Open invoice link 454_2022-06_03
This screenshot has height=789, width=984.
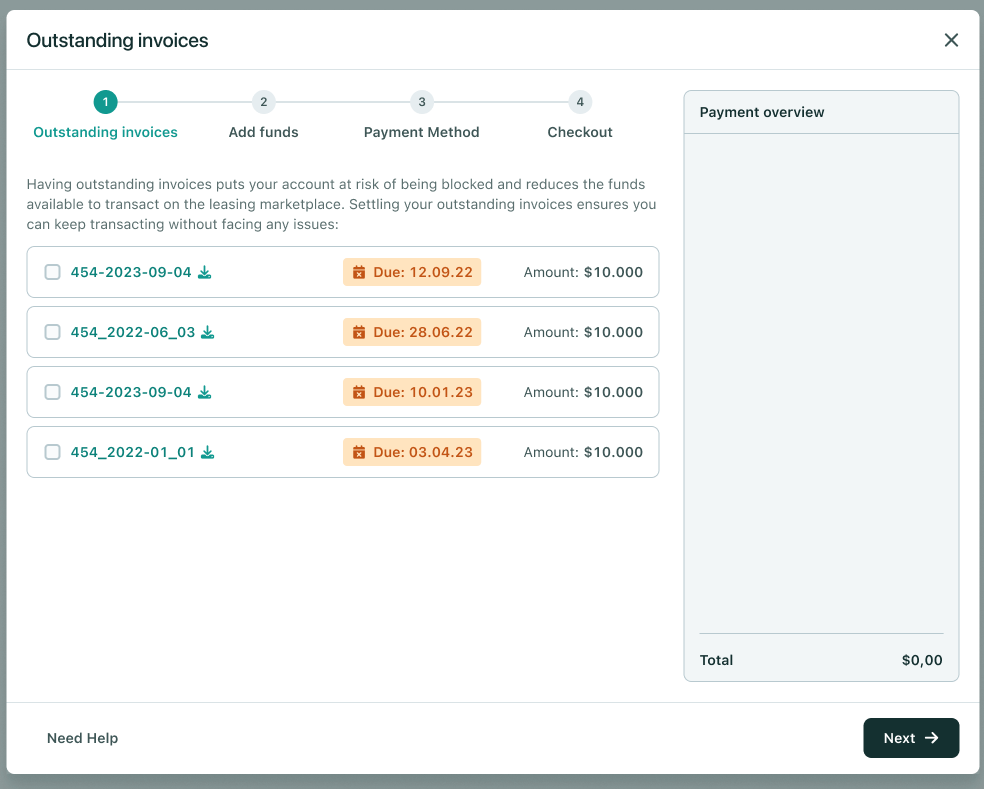[132, 332]
